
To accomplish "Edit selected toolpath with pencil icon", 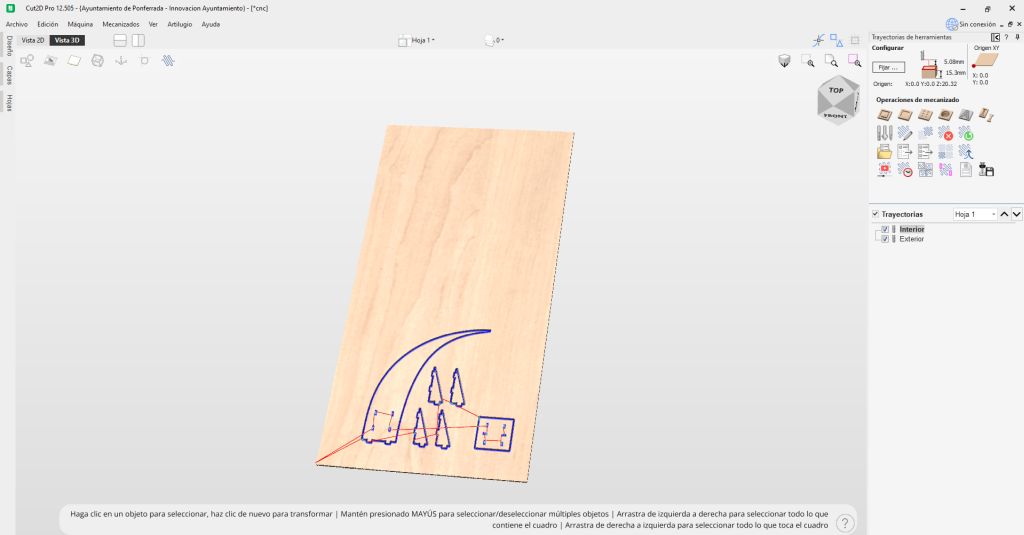I will [904, 134].
